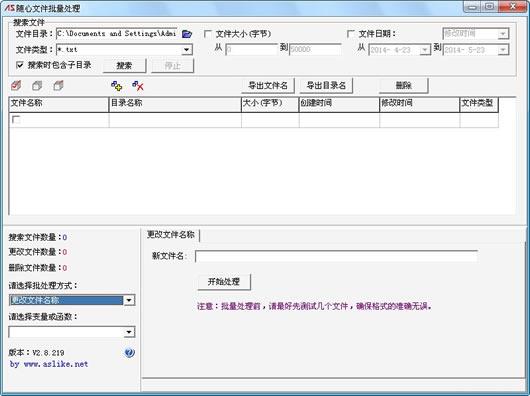Minimize the 随心文件批量处理 window
This screenshot has height=396, width=530.
(x=473, y=7)
